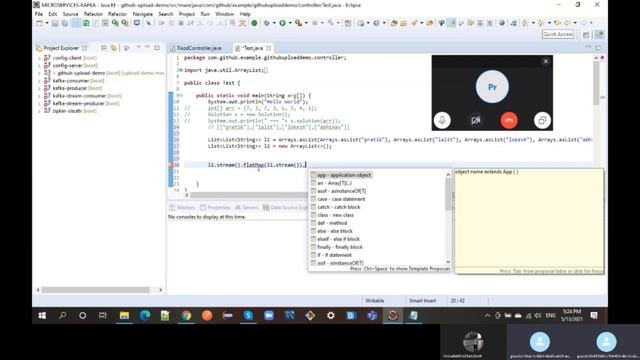Select the kafka-stream-producer project
The width and height of the screenshot is (640, 360).
point(78,103)
